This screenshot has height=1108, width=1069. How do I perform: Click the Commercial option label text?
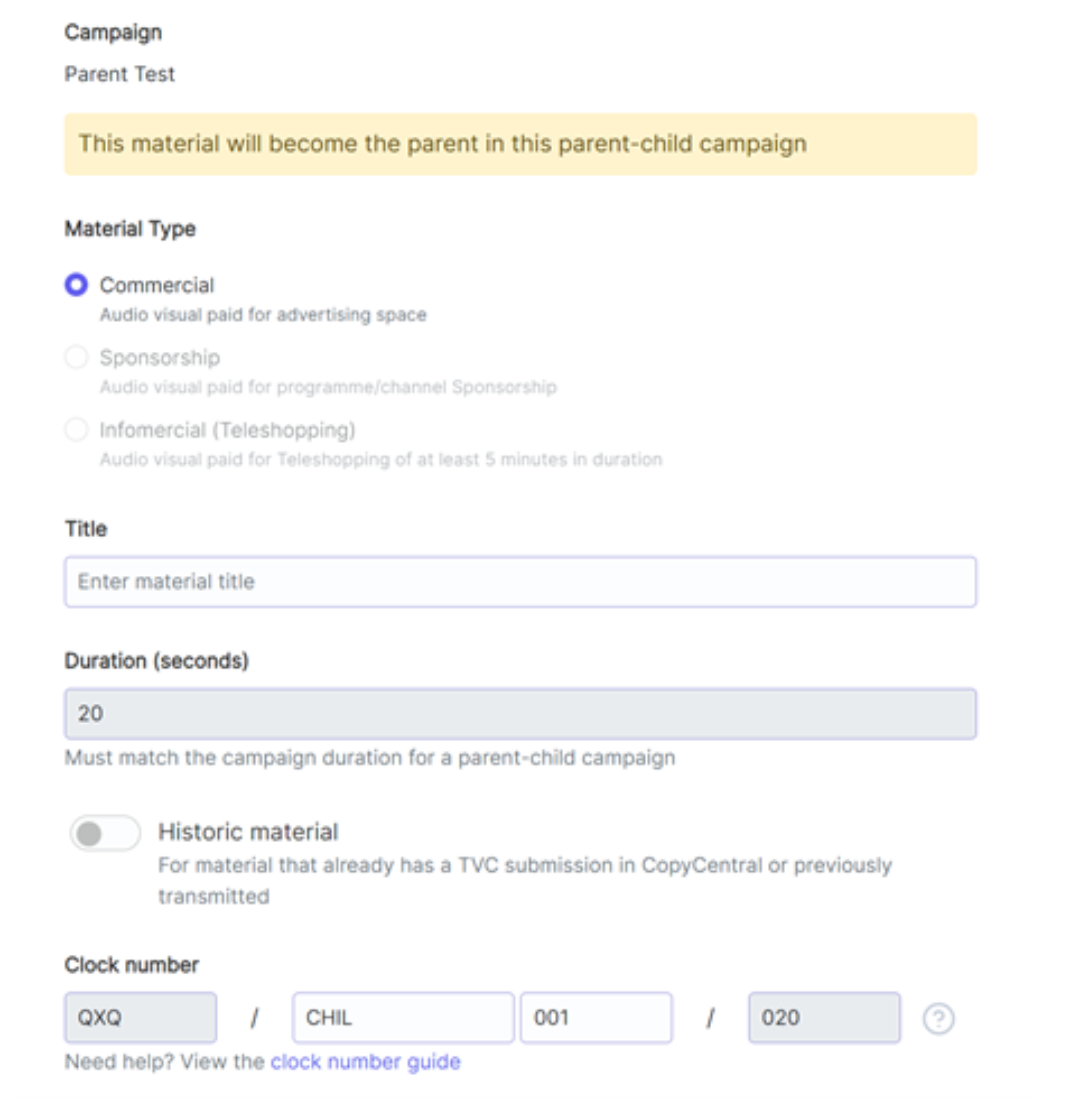click(x=157, y=285)
